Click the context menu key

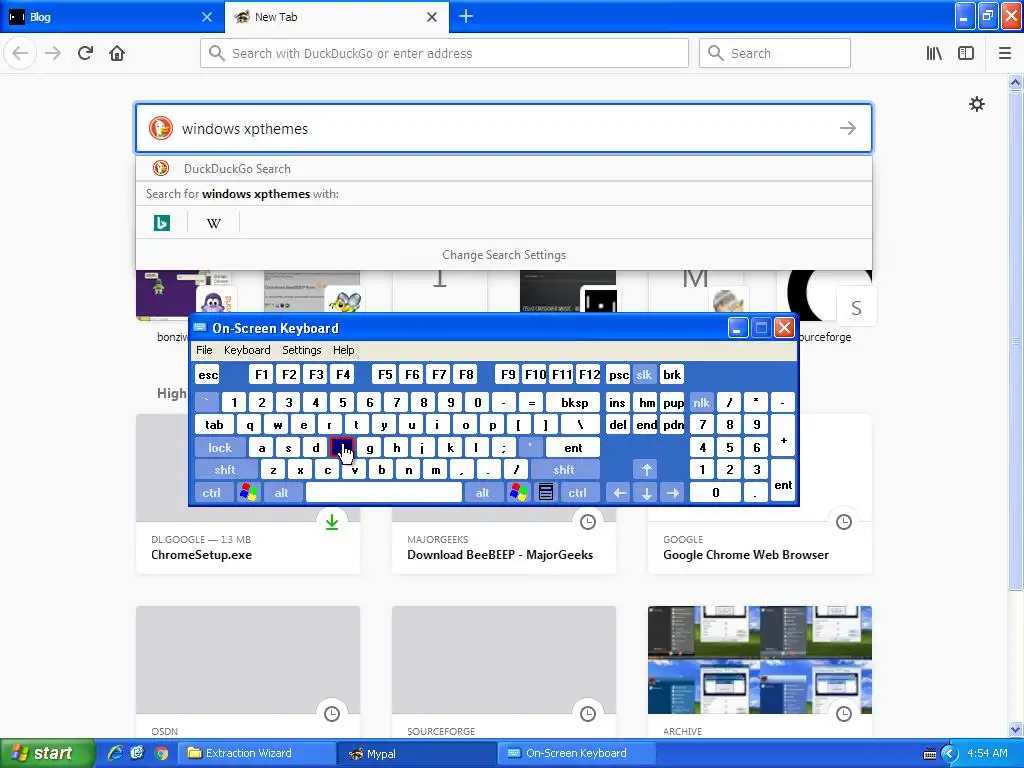[x=546, y=492]
